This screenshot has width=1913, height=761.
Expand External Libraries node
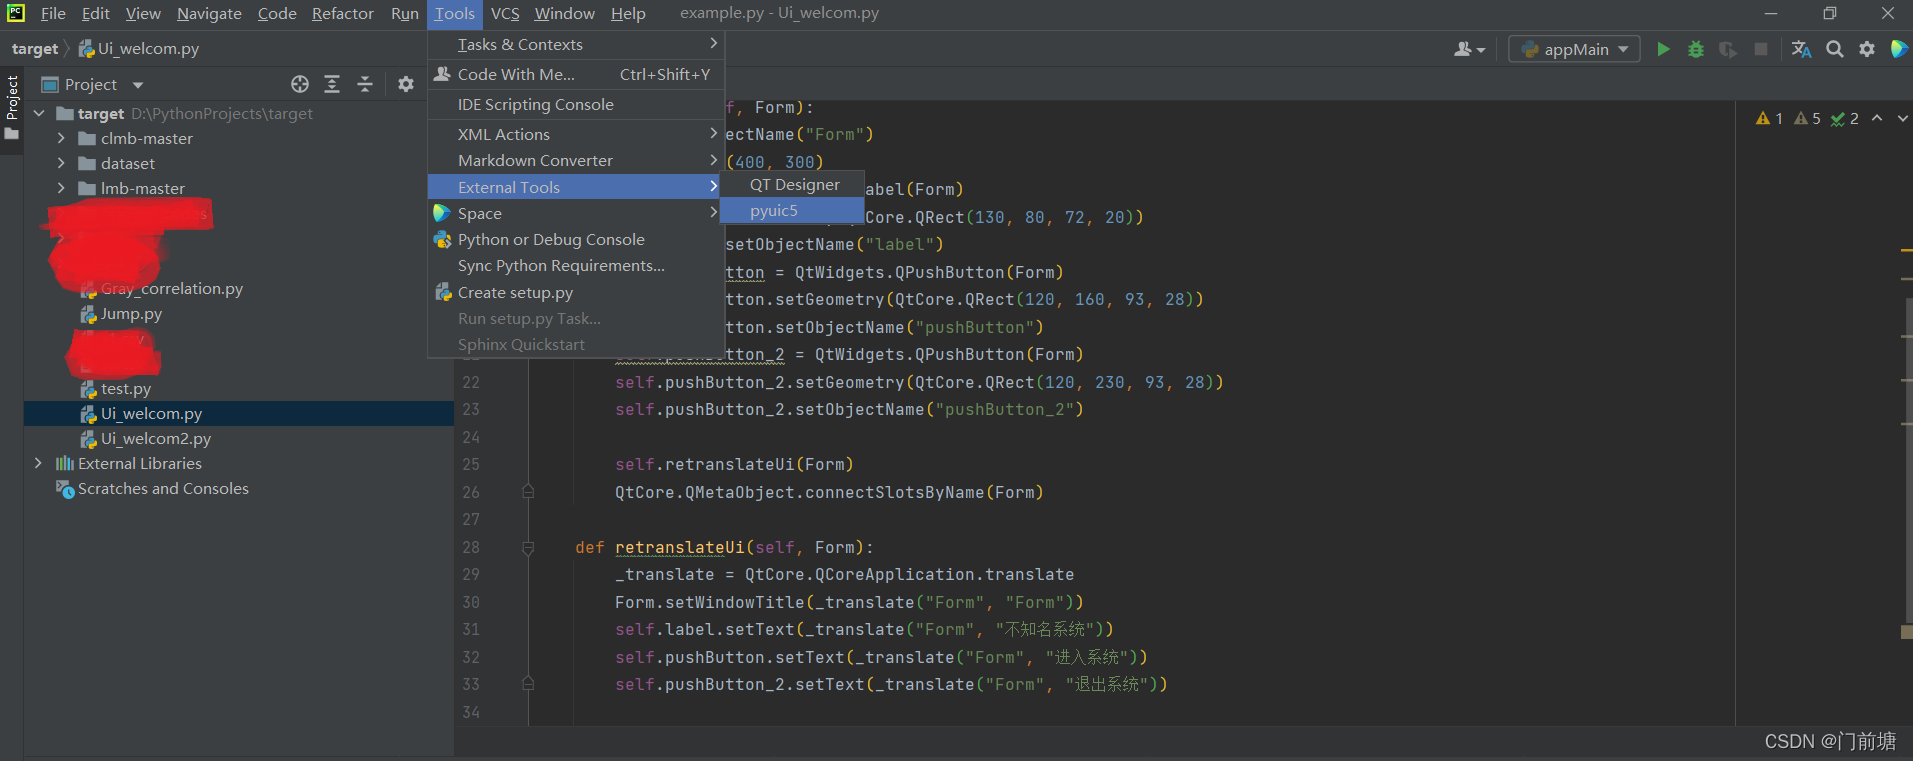pos(39,463)
